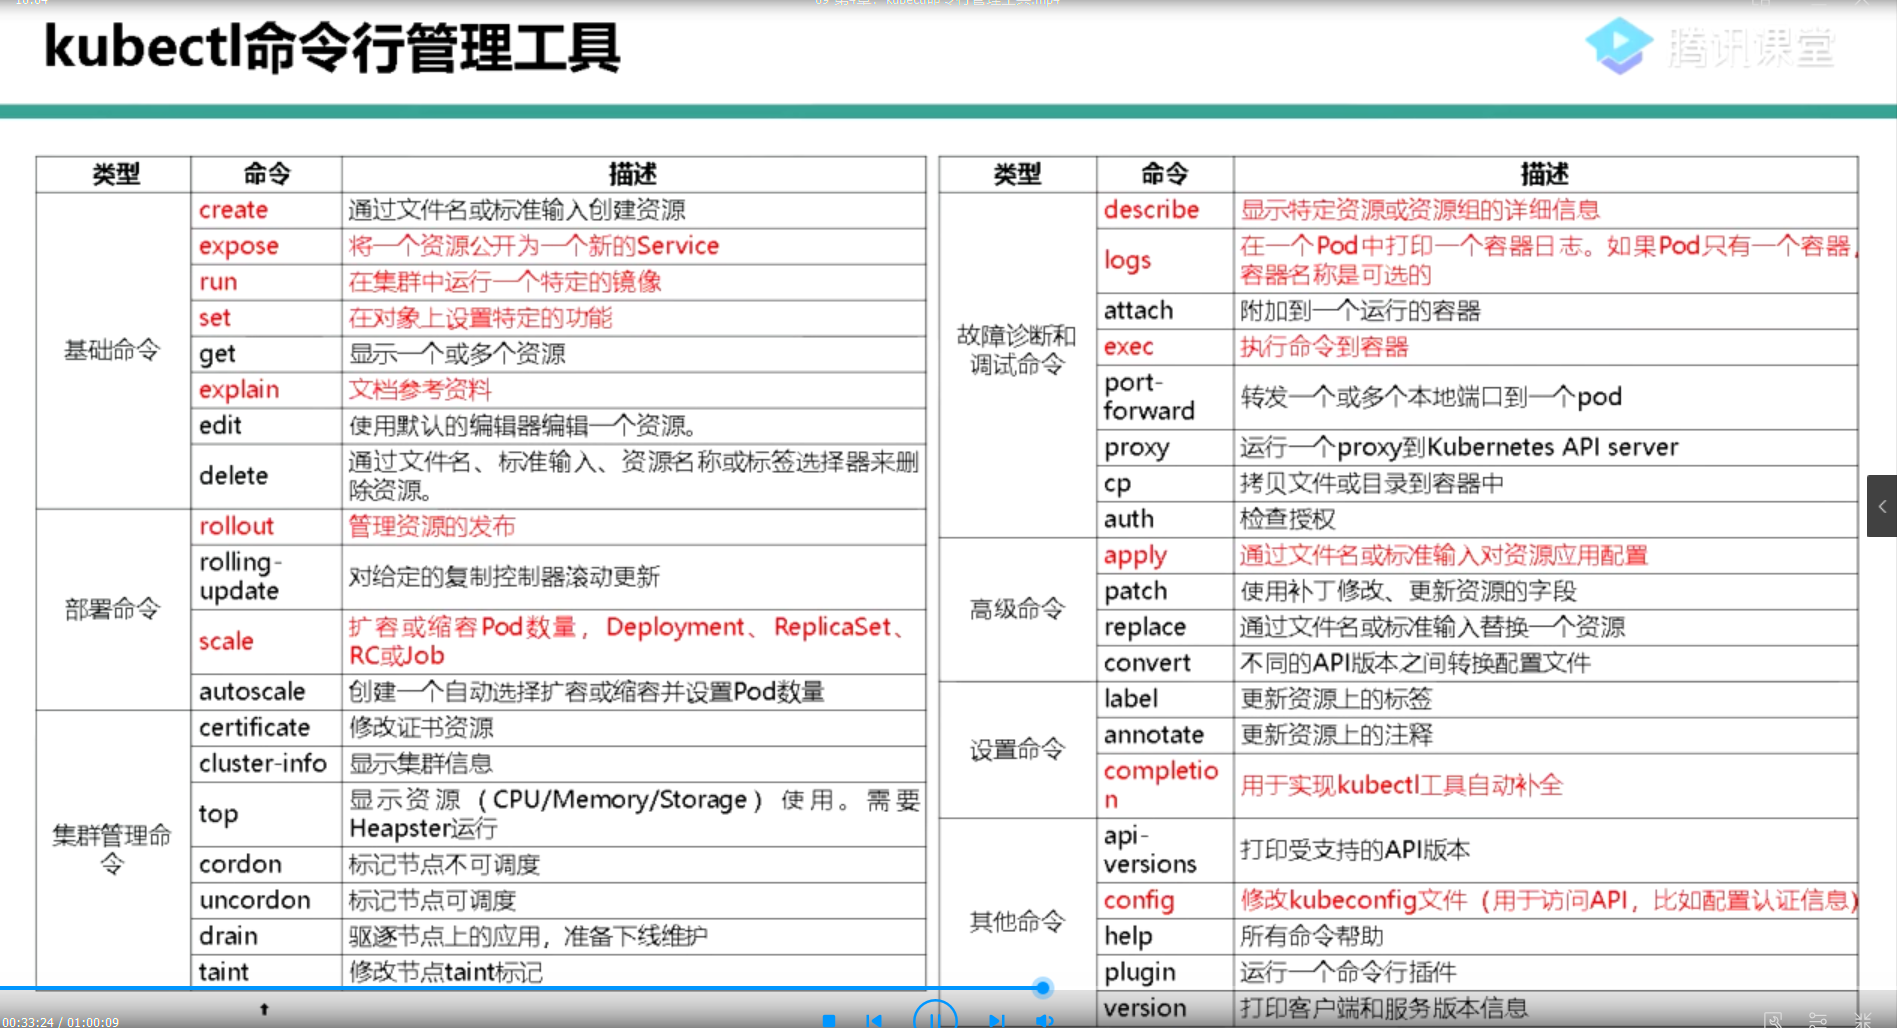Select the '设置命令' type cell

coord(1018,750)
